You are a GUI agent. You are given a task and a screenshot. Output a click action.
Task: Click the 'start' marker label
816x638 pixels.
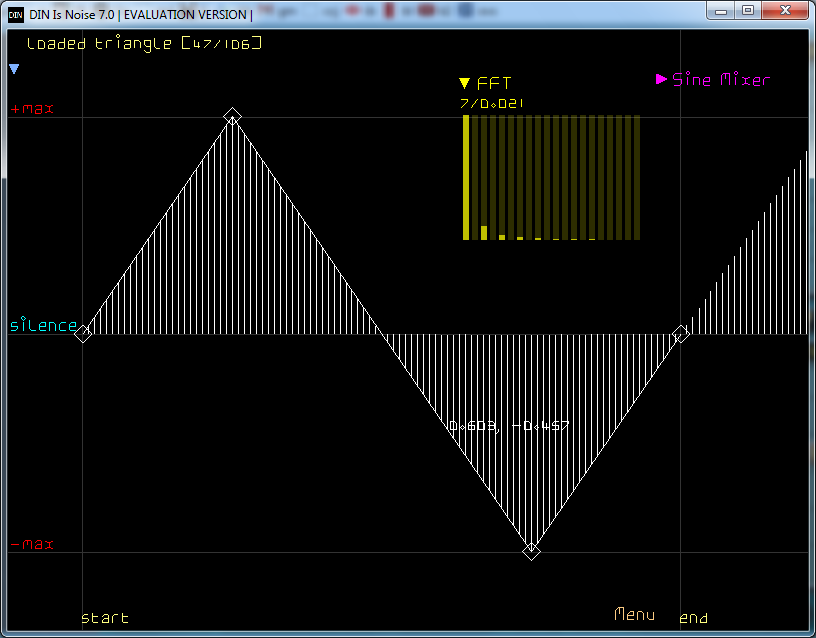(105, 618)
